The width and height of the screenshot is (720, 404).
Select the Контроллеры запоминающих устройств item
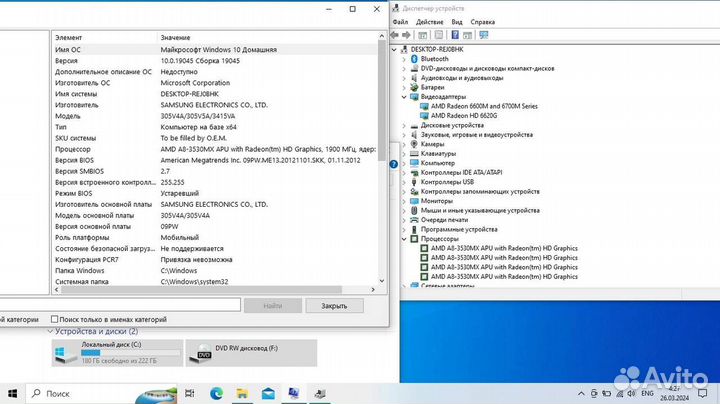(x=480, y=191)
